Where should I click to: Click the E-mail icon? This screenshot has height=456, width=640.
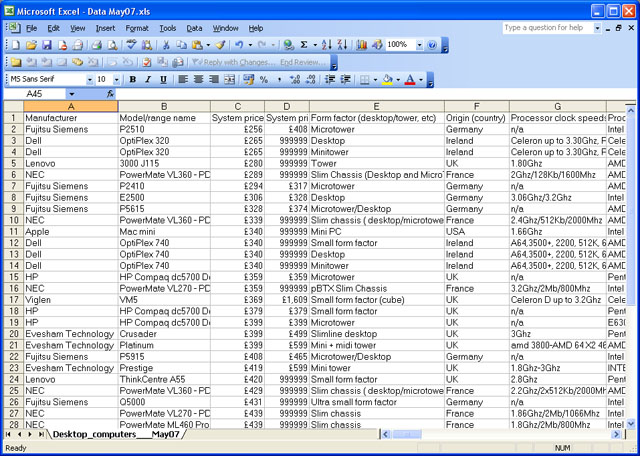tap(78, 45)
